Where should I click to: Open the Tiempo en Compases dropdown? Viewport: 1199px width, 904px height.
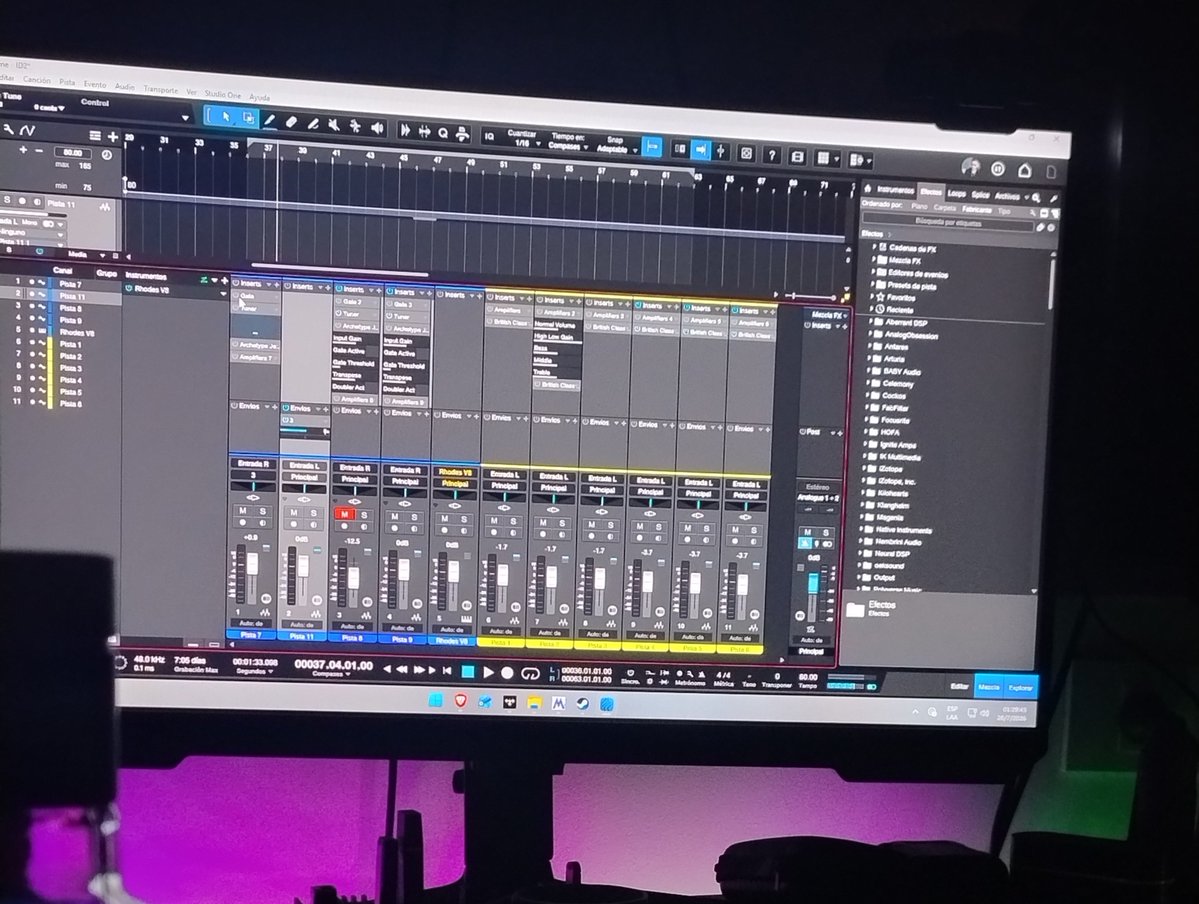[569, 141]
